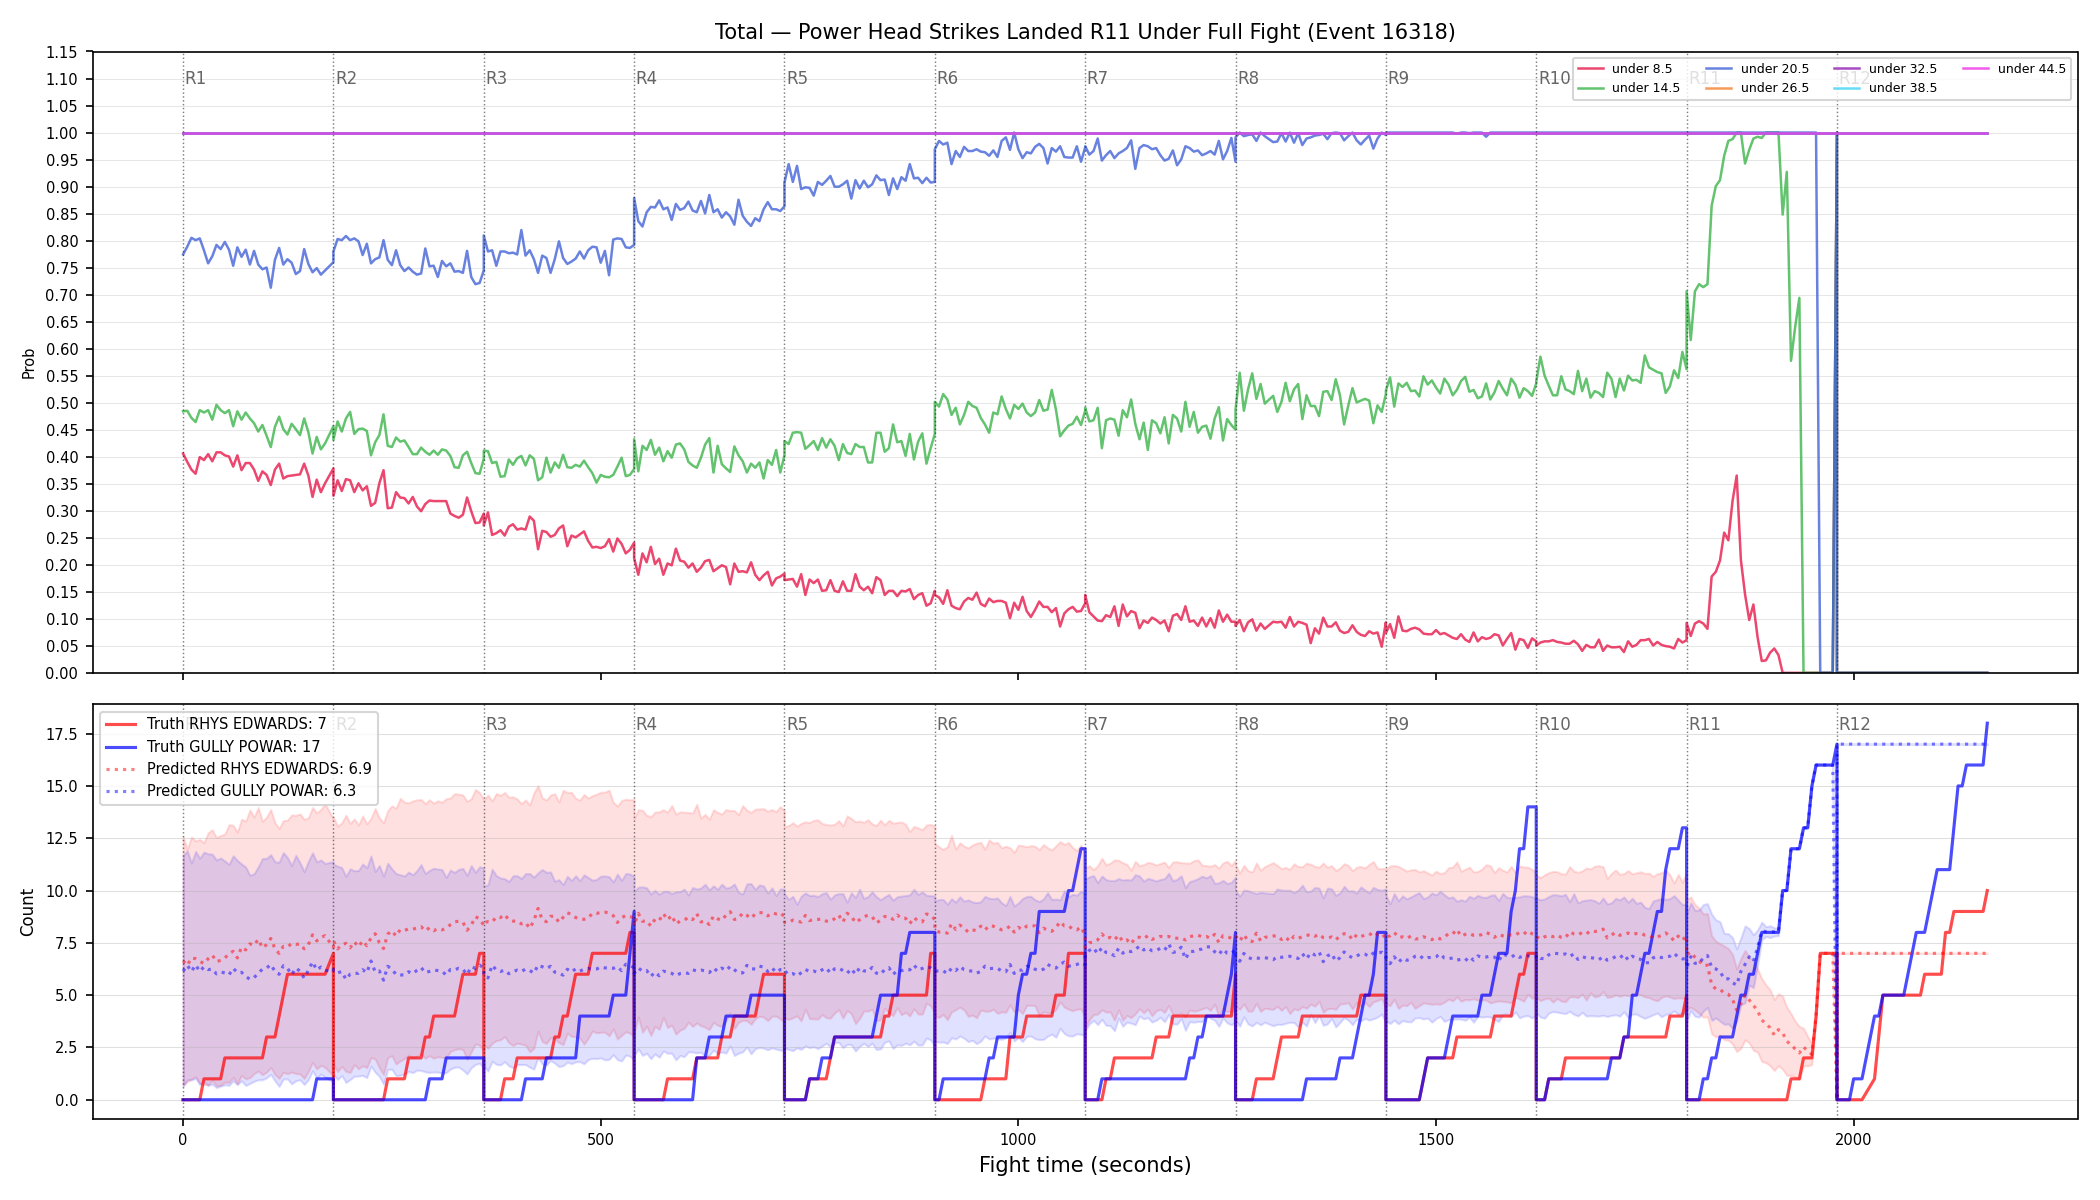Click the 0.00 tick on probability axis
2100x1200 pixels.
coord(62,673)
